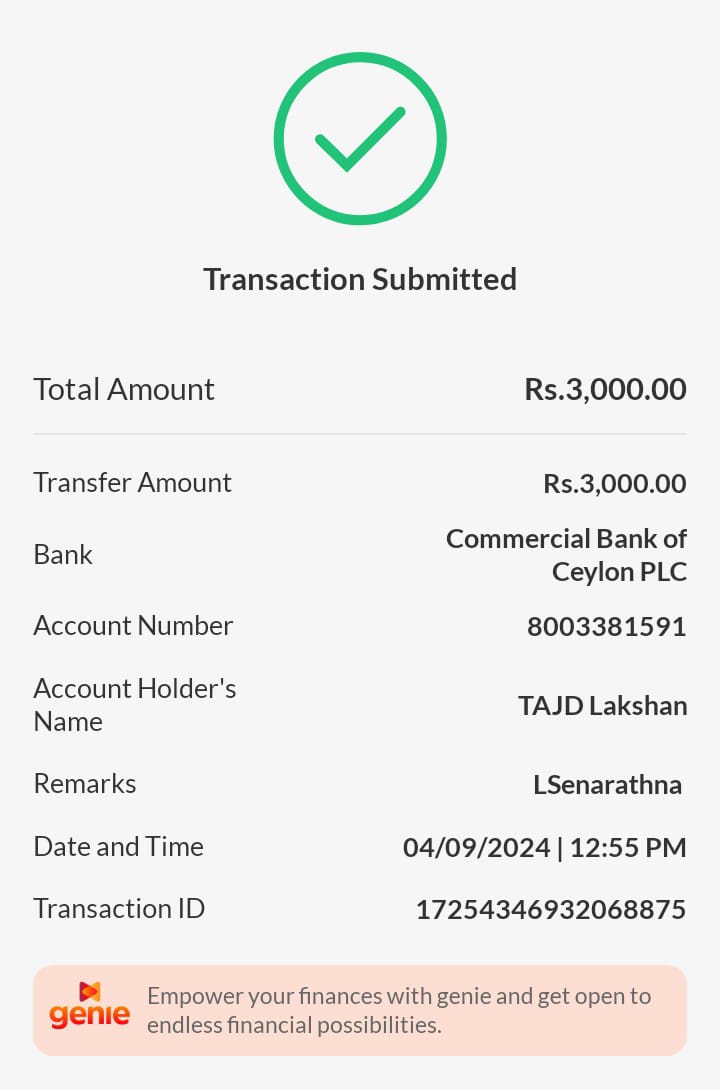Open the genie promotional banner text

tap(398, 1010)
